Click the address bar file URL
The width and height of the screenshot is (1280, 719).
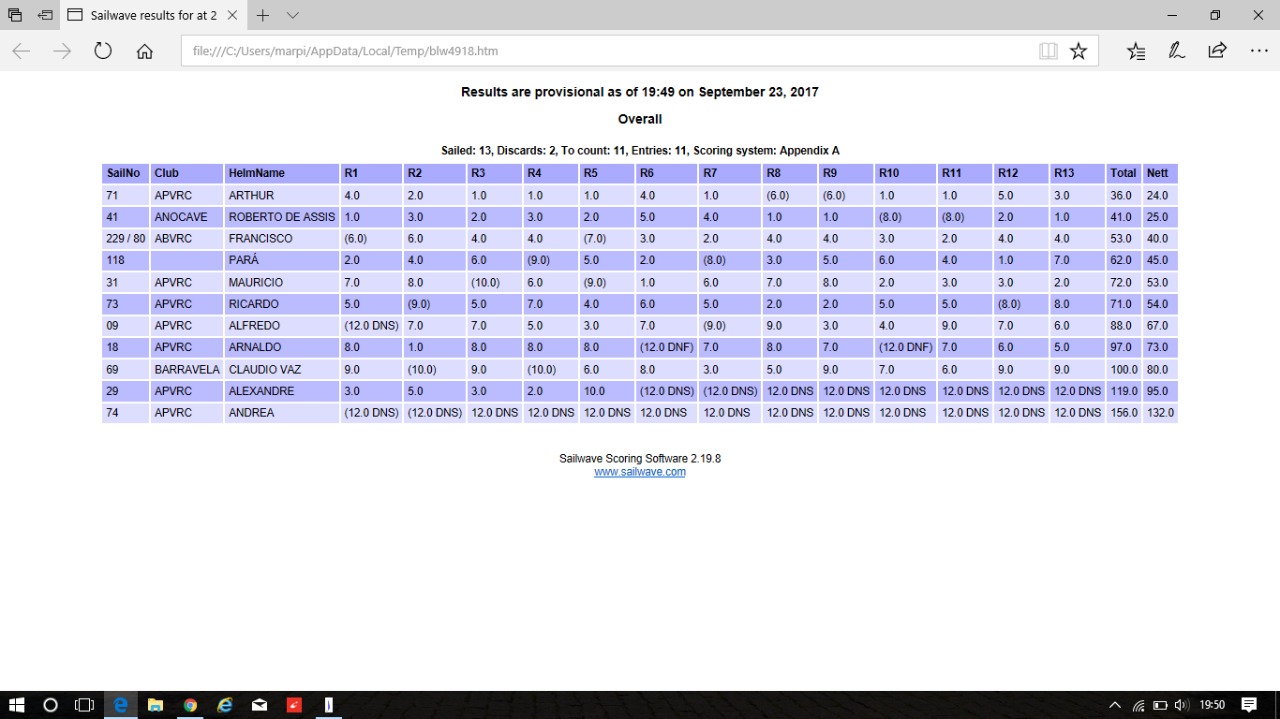point(600,51)
